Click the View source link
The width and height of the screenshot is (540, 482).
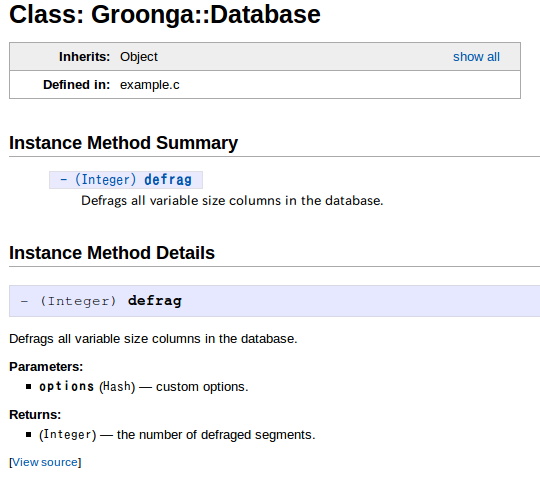point(45,462)
